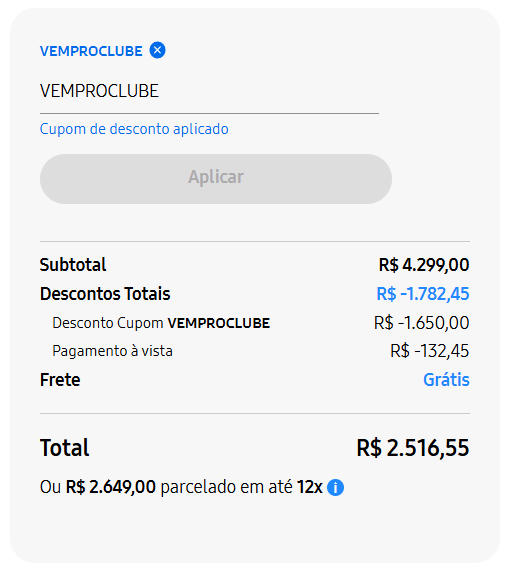Click the cash discount amount R$ -132,45
The height and width of the screenshot is (583, 508).
click(430, 351)
